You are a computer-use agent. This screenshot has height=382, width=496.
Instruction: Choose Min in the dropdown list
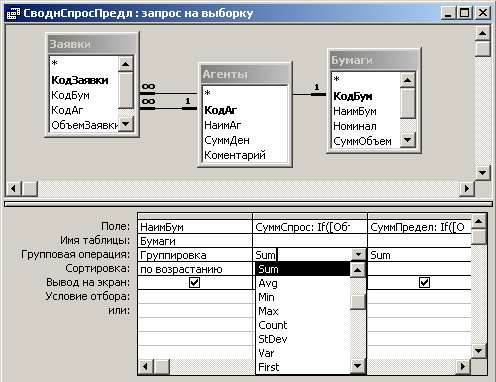click(303, 297)
